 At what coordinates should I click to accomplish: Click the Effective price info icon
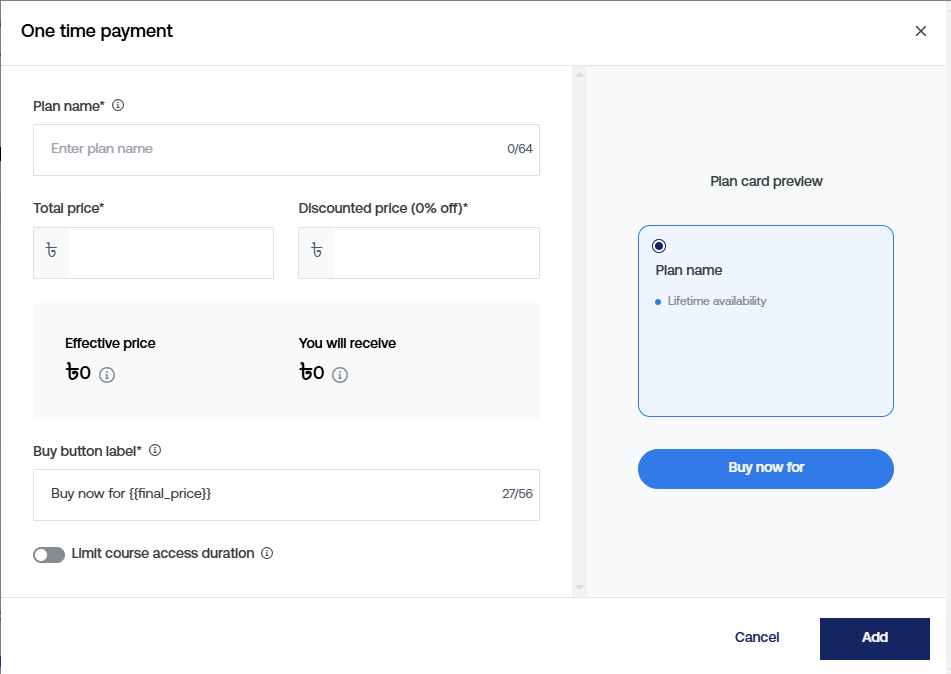(x=108, y=375)
